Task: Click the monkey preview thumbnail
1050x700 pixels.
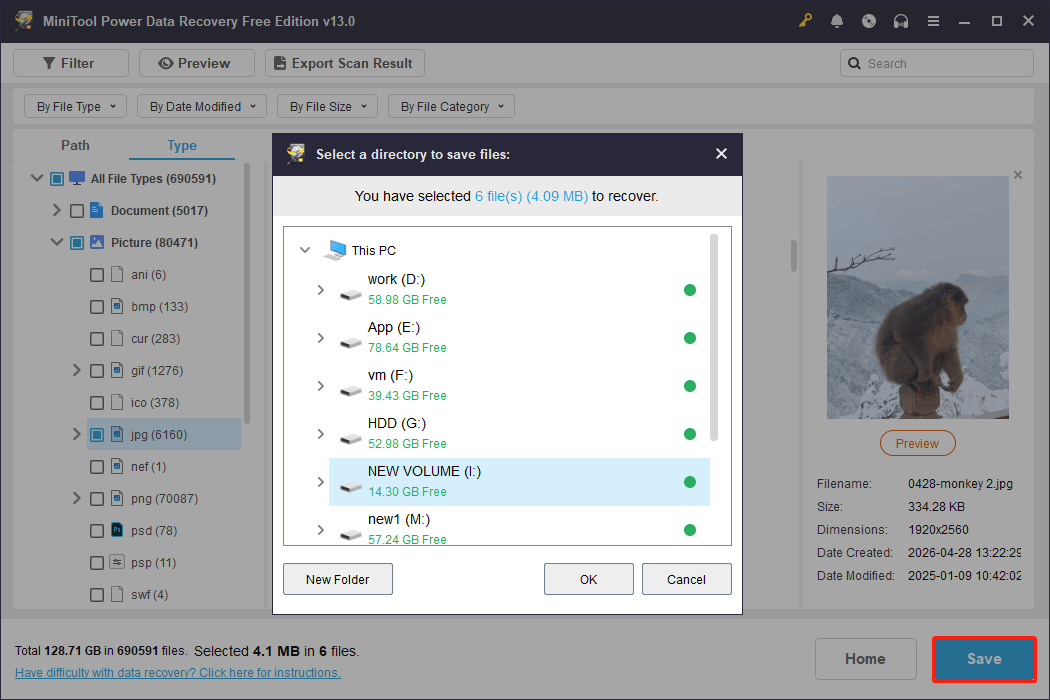Action: point(917,297)
